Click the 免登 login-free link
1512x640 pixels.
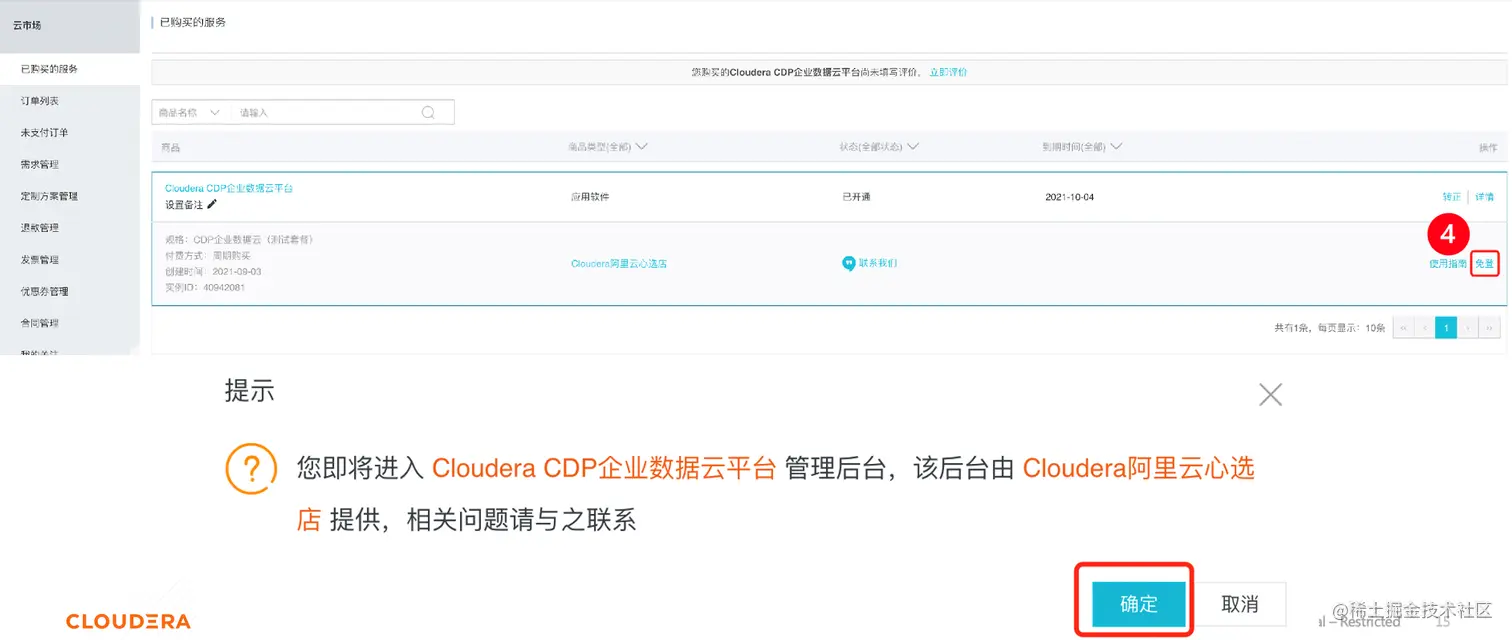pyautogui.click(x=1485, y=264)
